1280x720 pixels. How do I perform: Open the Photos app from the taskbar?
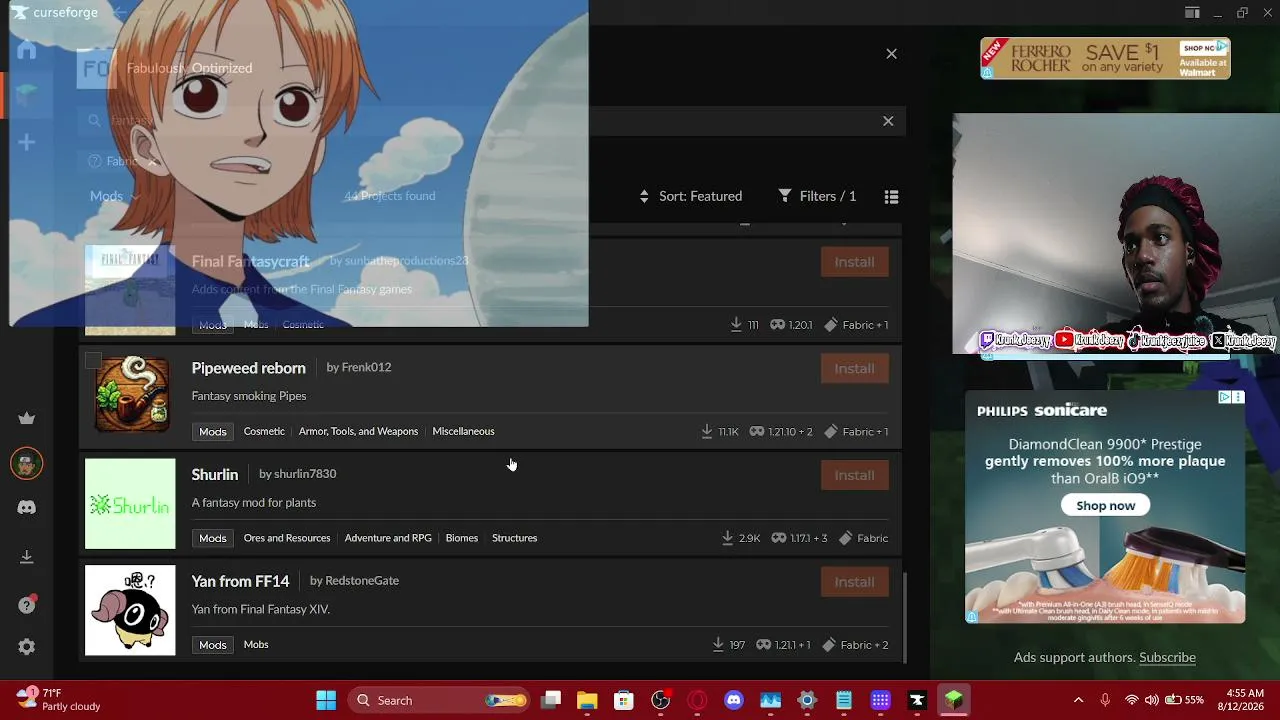[x=770, y=700]
